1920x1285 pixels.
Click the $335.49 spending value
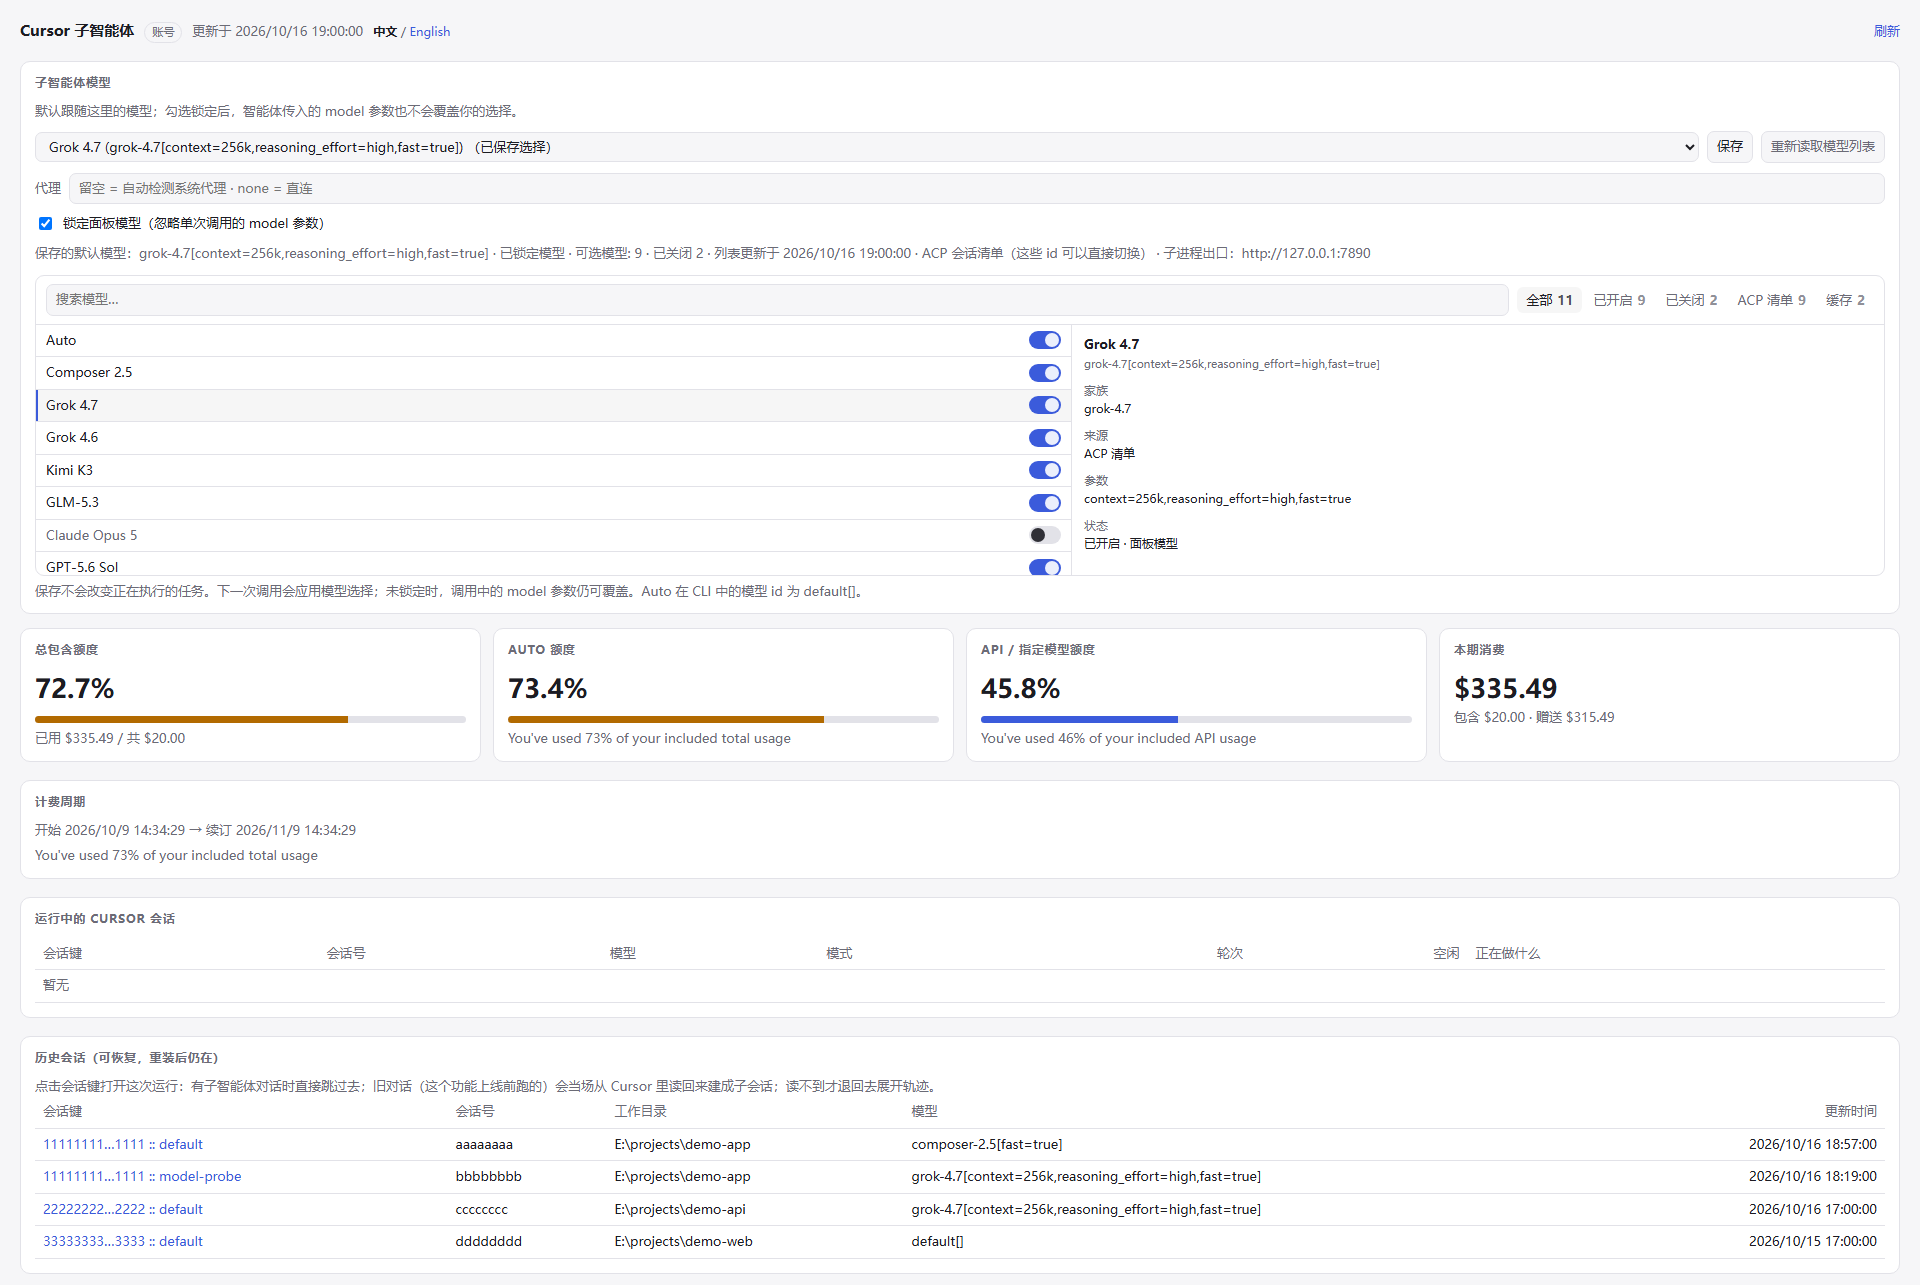point(1505,688)
